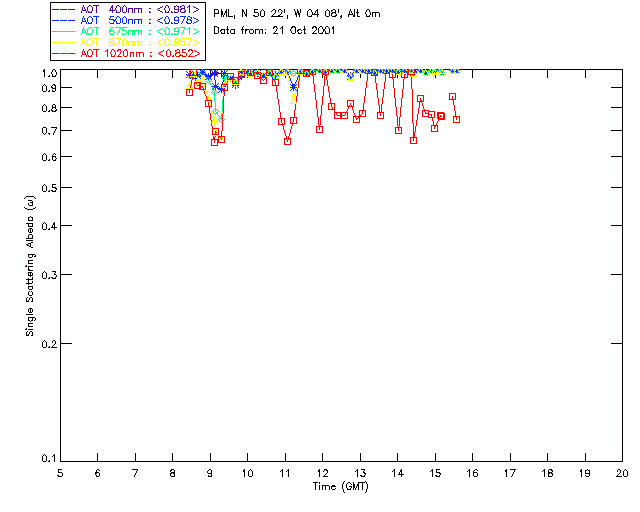
Task: Click the 20 x-axis tick label
Action: [x=622, y=473]
